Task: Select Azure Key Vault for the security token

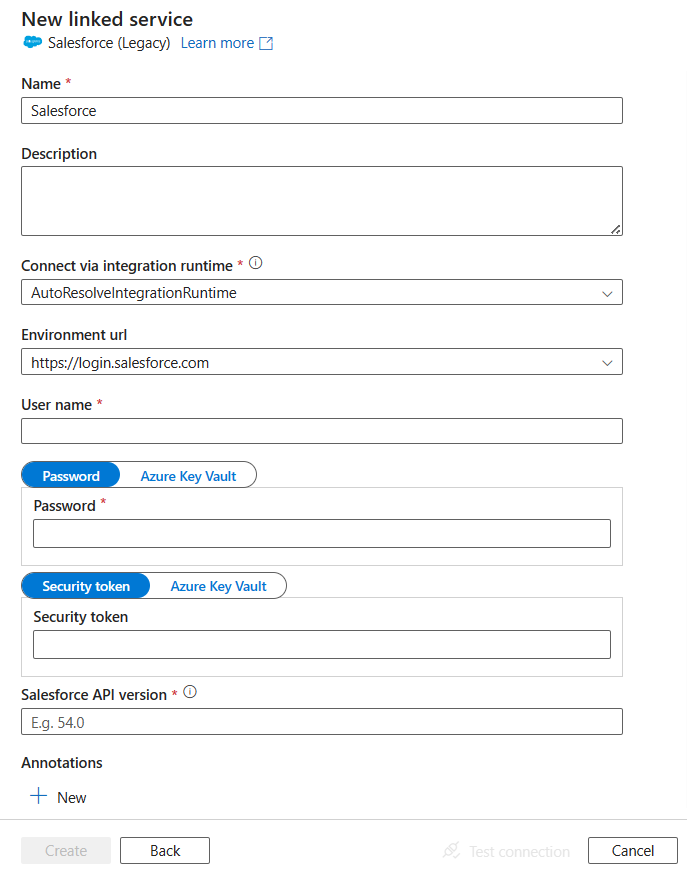Action: click(x=218, y=586)
